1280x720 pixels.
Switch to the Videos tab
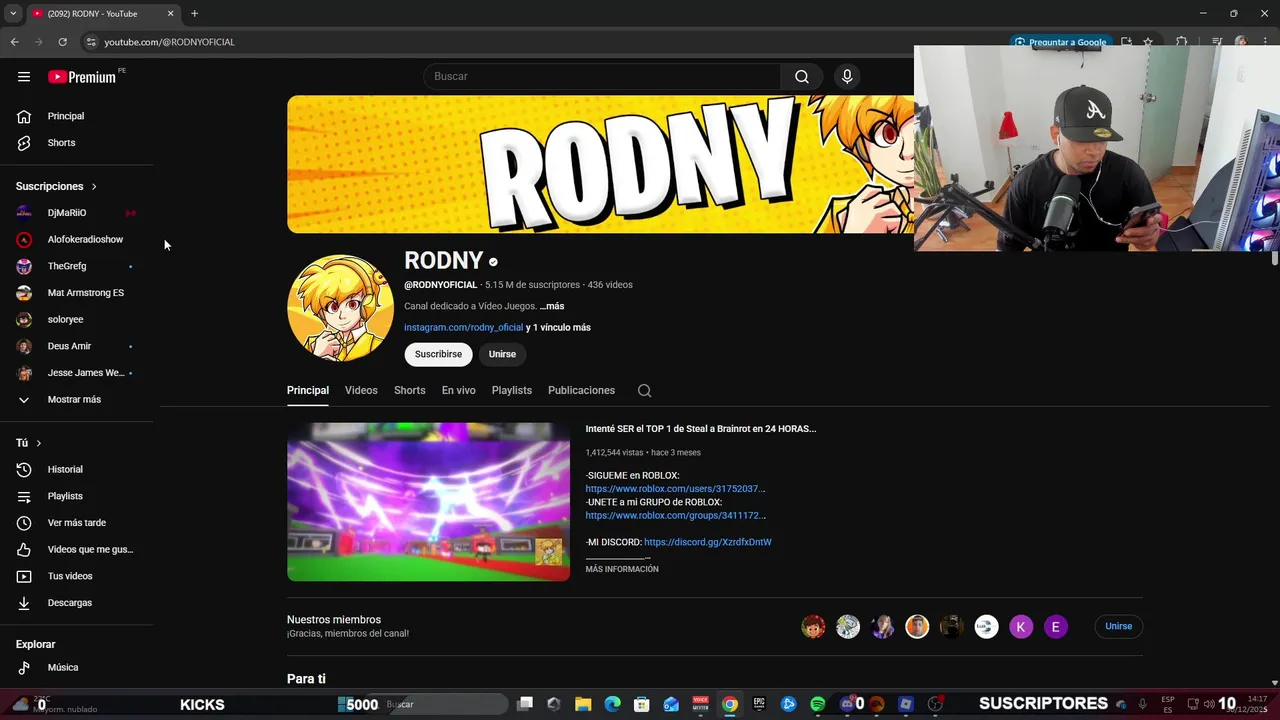tap(361, 390)
